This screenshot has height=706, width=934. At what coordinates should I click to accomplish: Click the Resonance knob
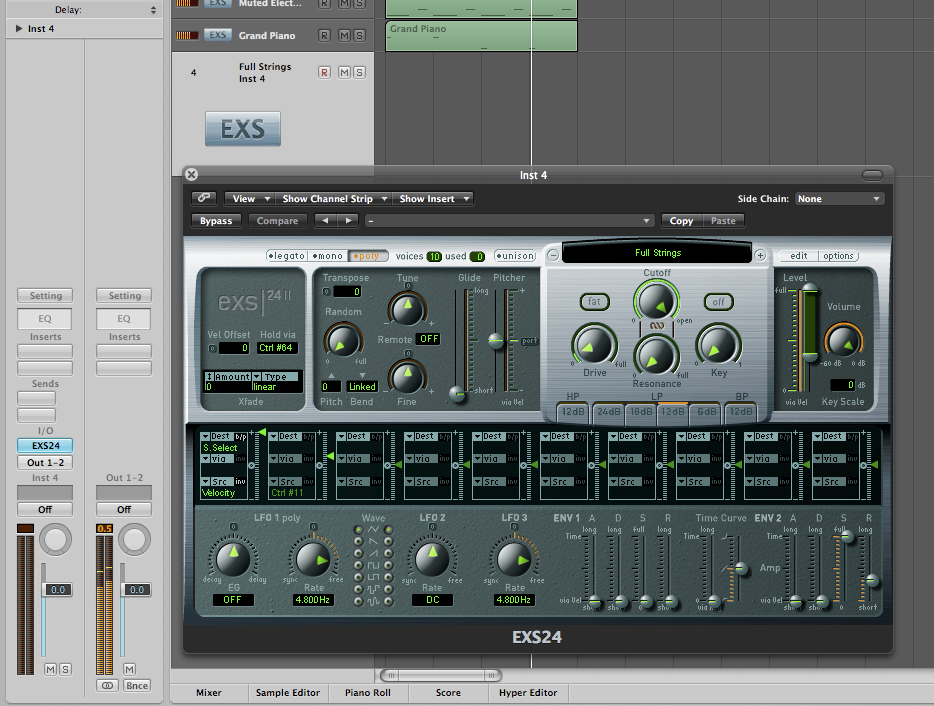coord(656,356)
